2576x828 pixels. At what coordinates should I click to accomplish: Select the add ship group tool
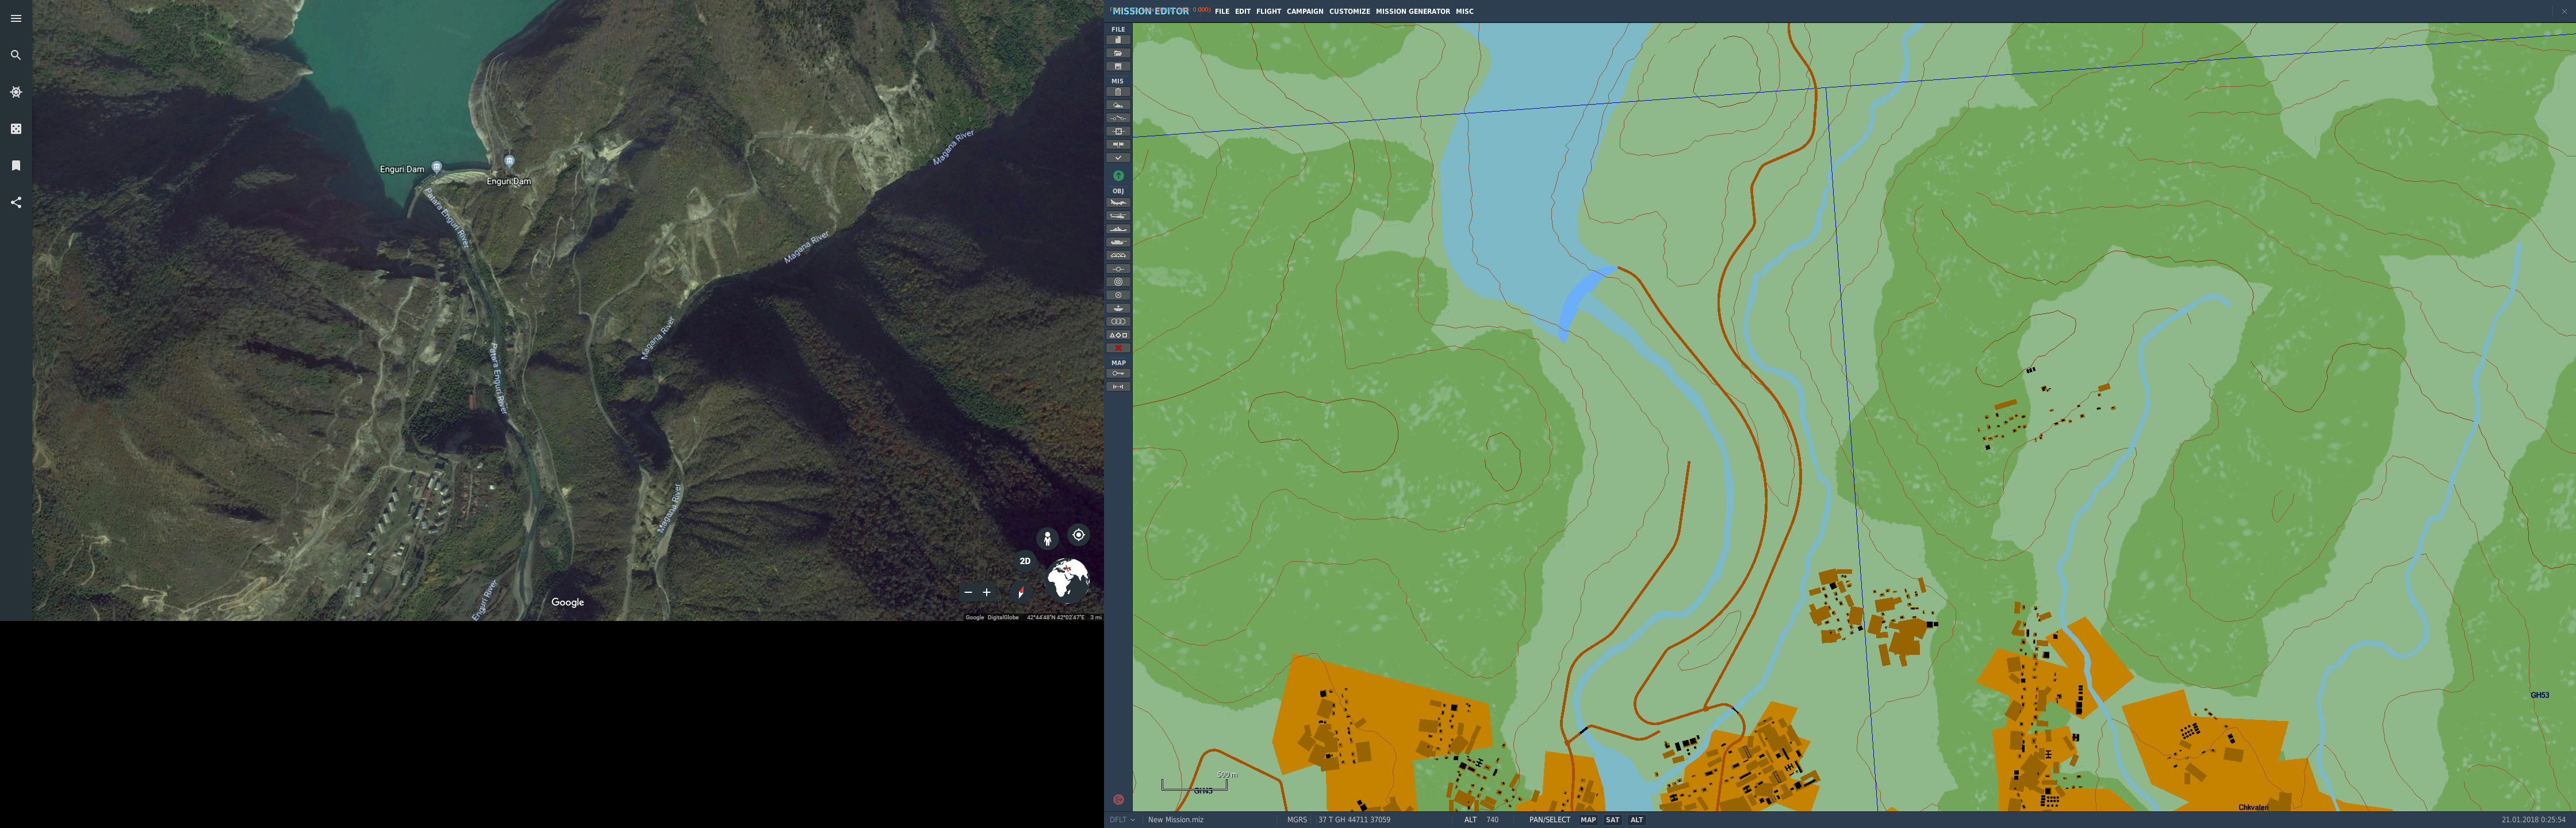1118,229
